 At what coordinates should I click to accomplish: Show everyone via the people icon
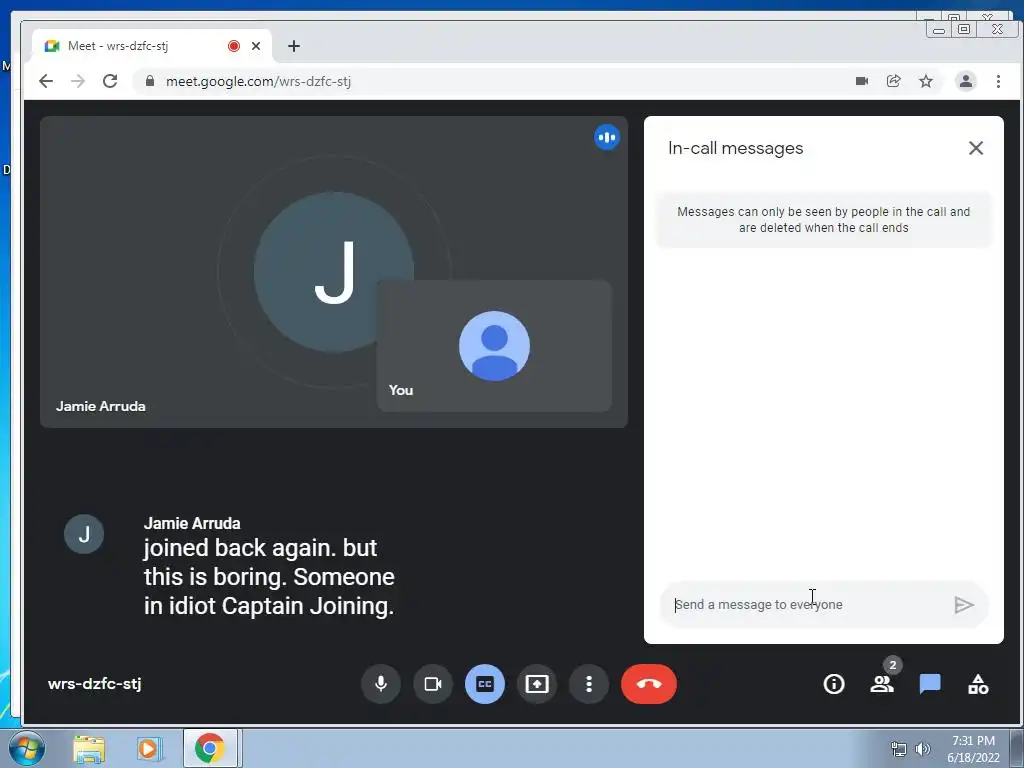point(882,684)
